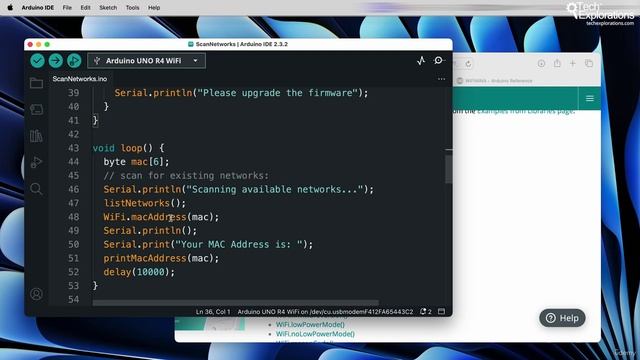
Task: Click the 'byte mac[6];' code line
Action: click(x=136, y=162)
